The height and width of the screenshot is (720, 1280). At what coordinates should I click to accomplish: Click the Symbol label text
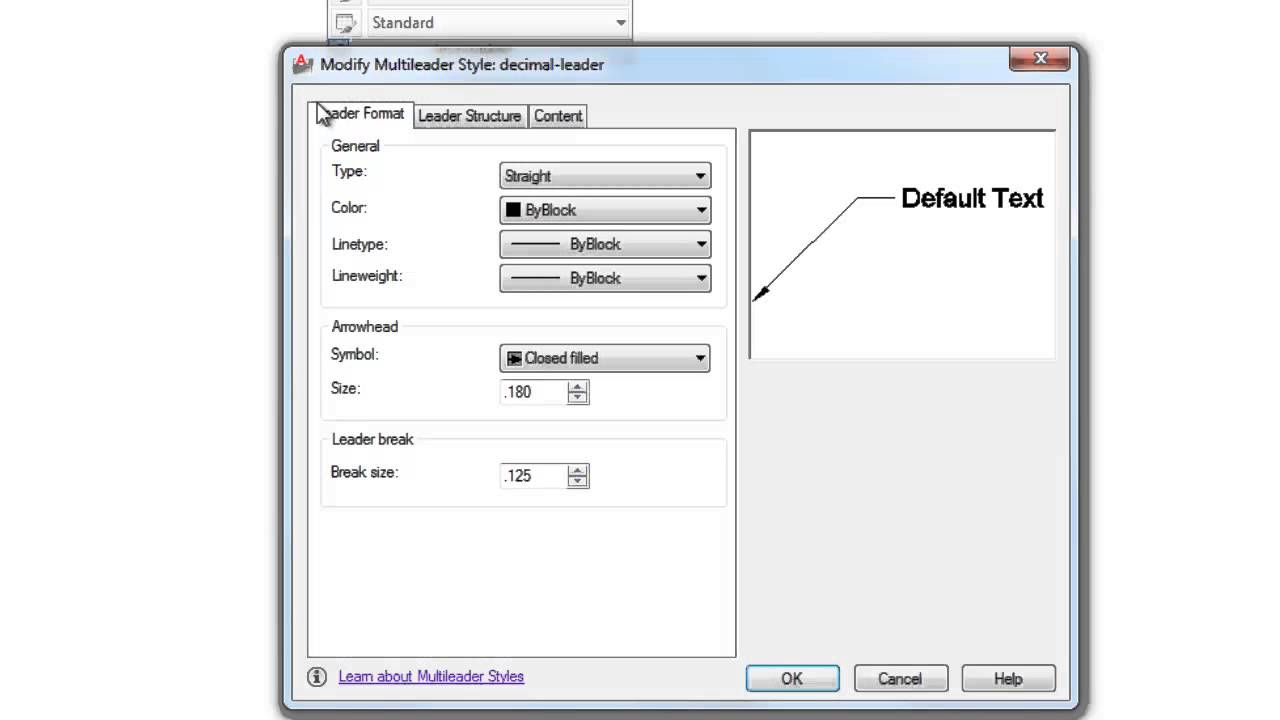(x=355, y=354)
